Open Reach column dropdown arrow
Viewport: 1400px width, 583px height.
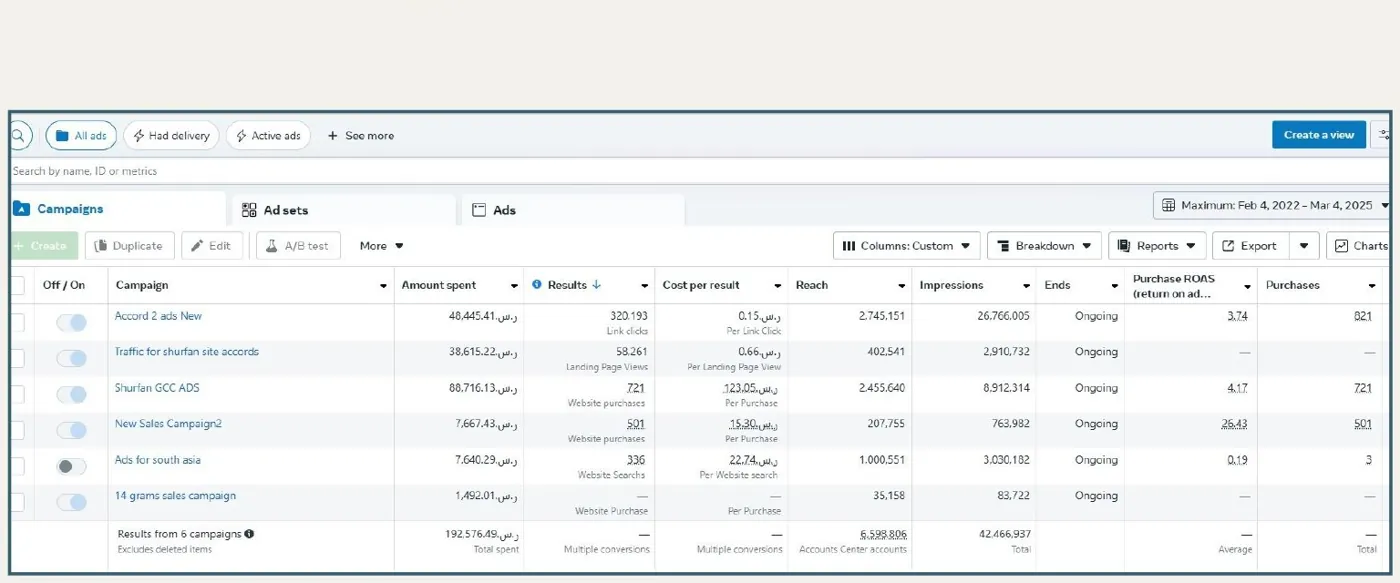click(x=901, y=286)
